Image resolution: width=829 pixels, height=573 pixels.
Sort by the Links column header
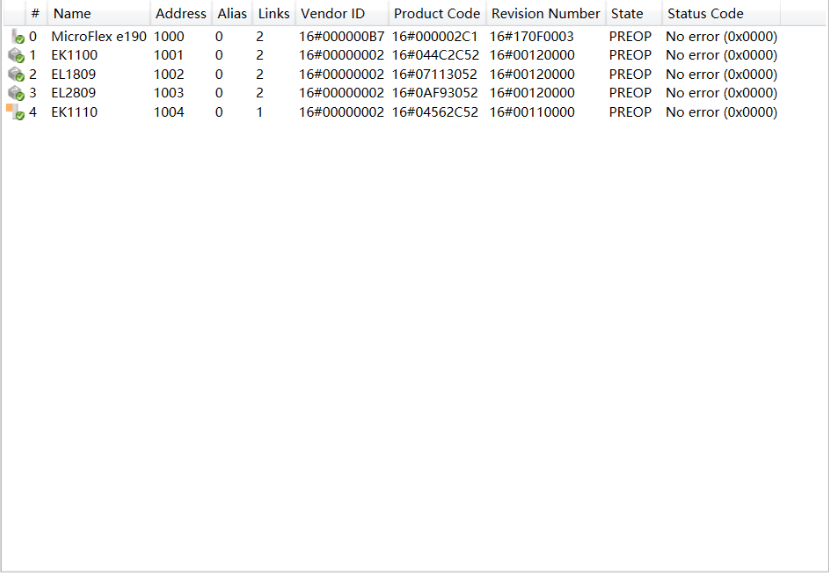(x=273, y=13)
